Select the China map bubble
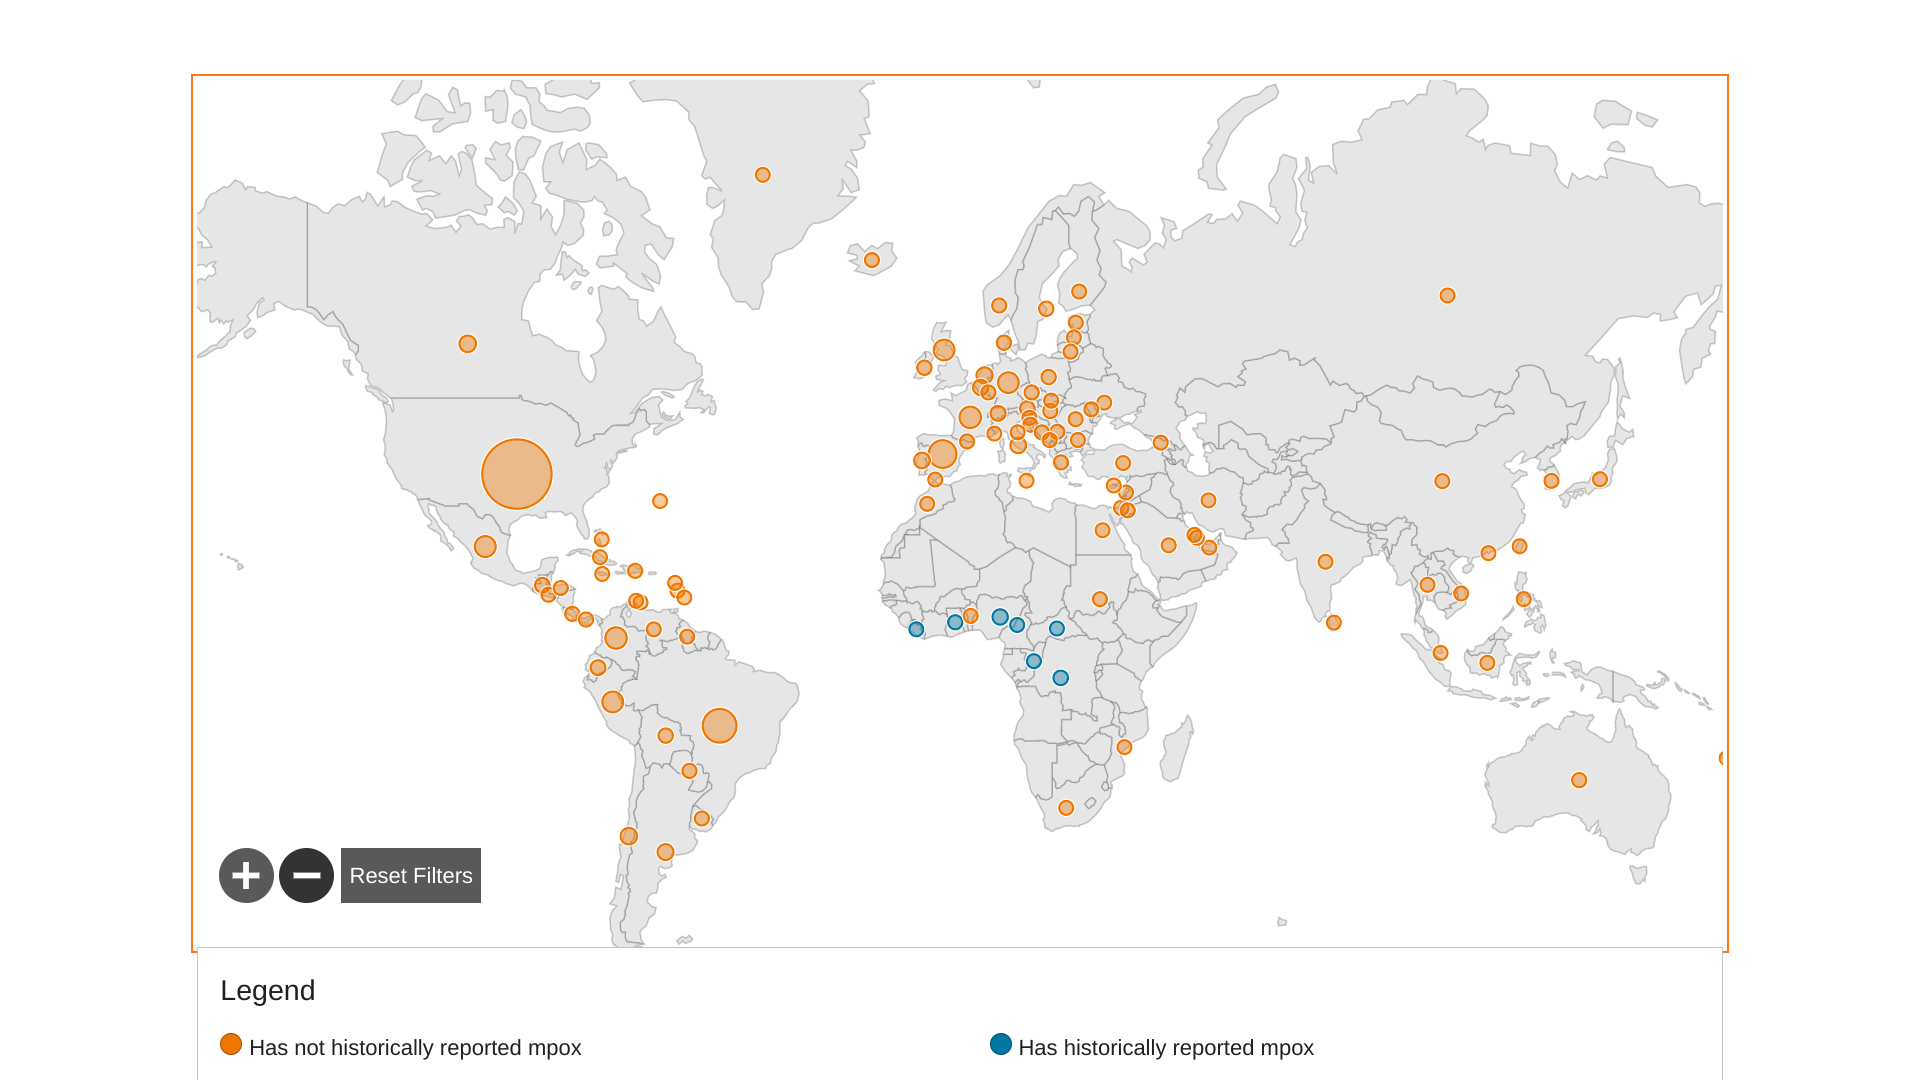The height and width of the screenshot is (1080, 1920). click(1442, 481)
